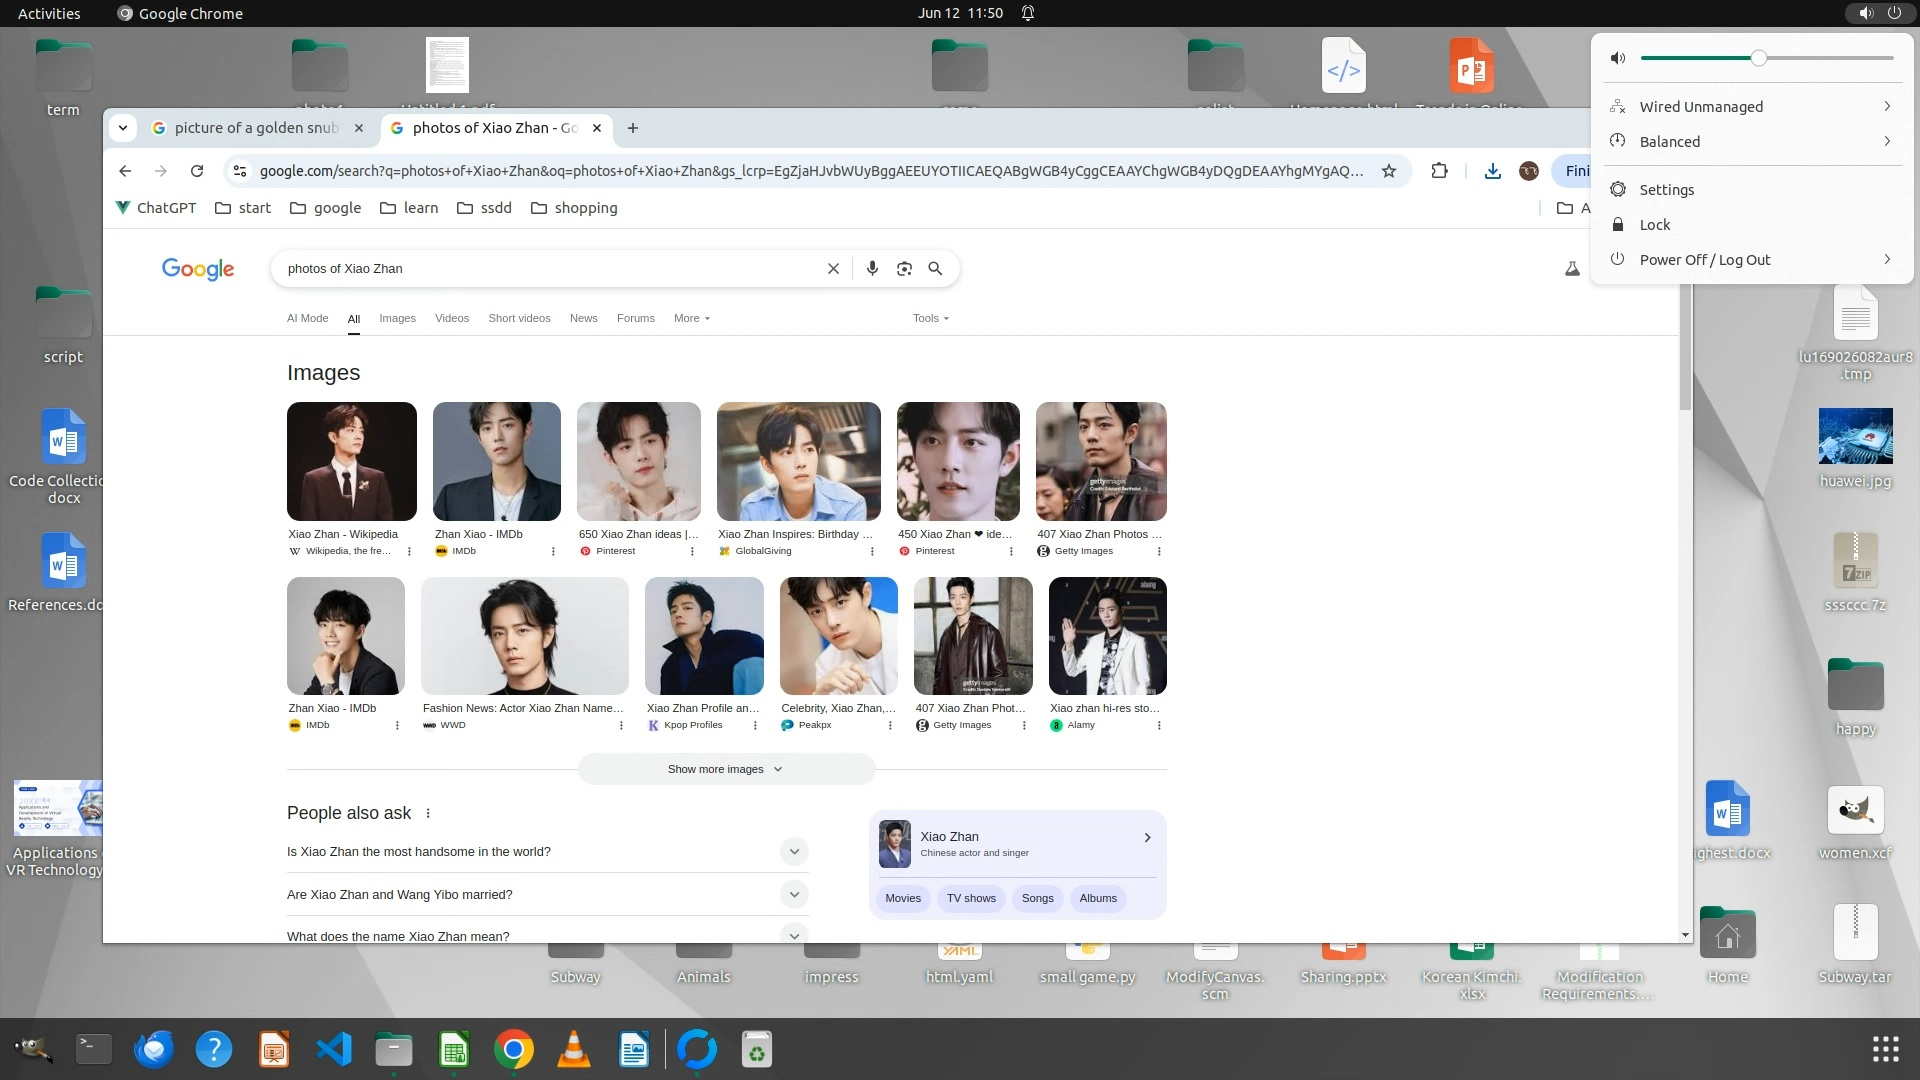This screenshot has height=1080, width=1920.
Task: Click Search Labs flask icon
Action: tap(1572, 268)
